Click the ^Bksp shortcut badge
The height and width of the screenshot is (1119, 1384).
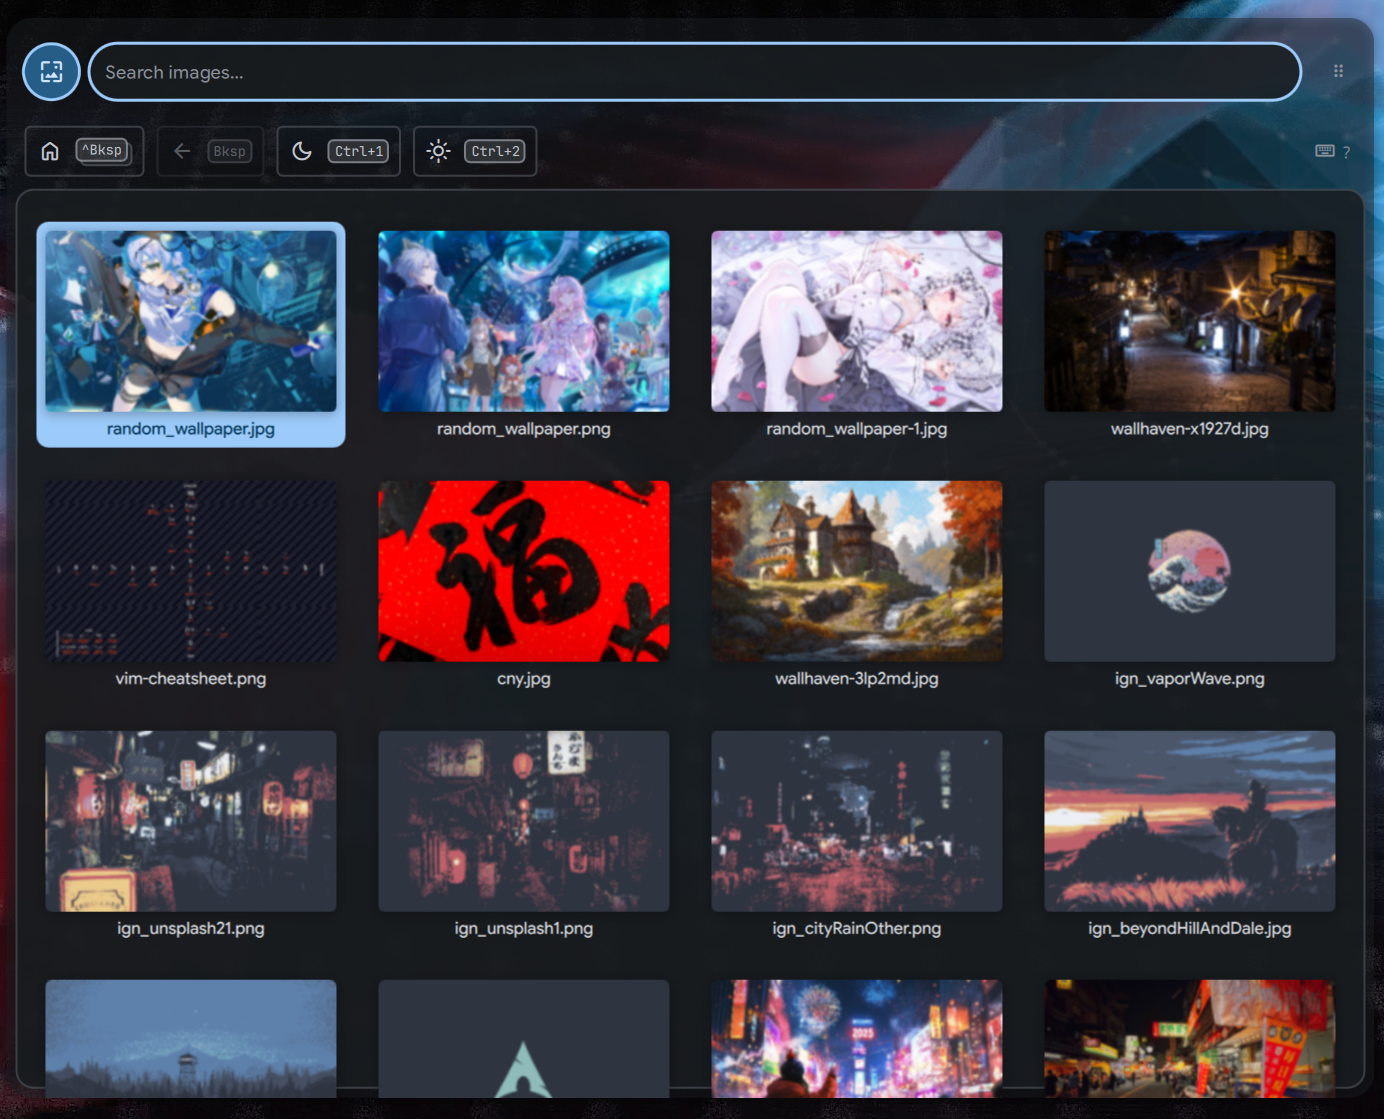point(102,150)
